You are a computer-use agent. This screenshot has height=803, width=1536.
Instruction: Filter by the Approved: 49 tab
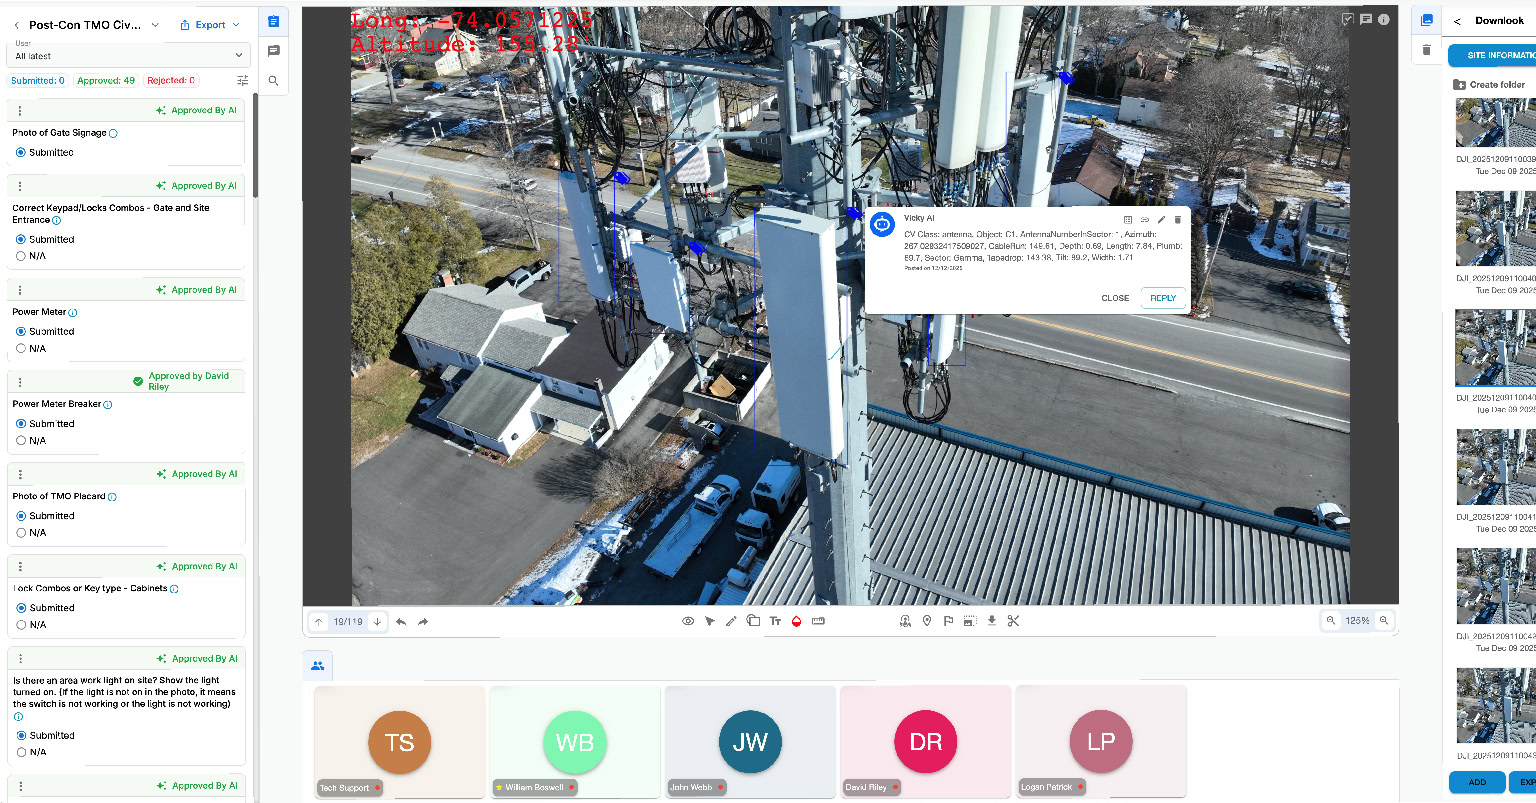coord(106,81)
